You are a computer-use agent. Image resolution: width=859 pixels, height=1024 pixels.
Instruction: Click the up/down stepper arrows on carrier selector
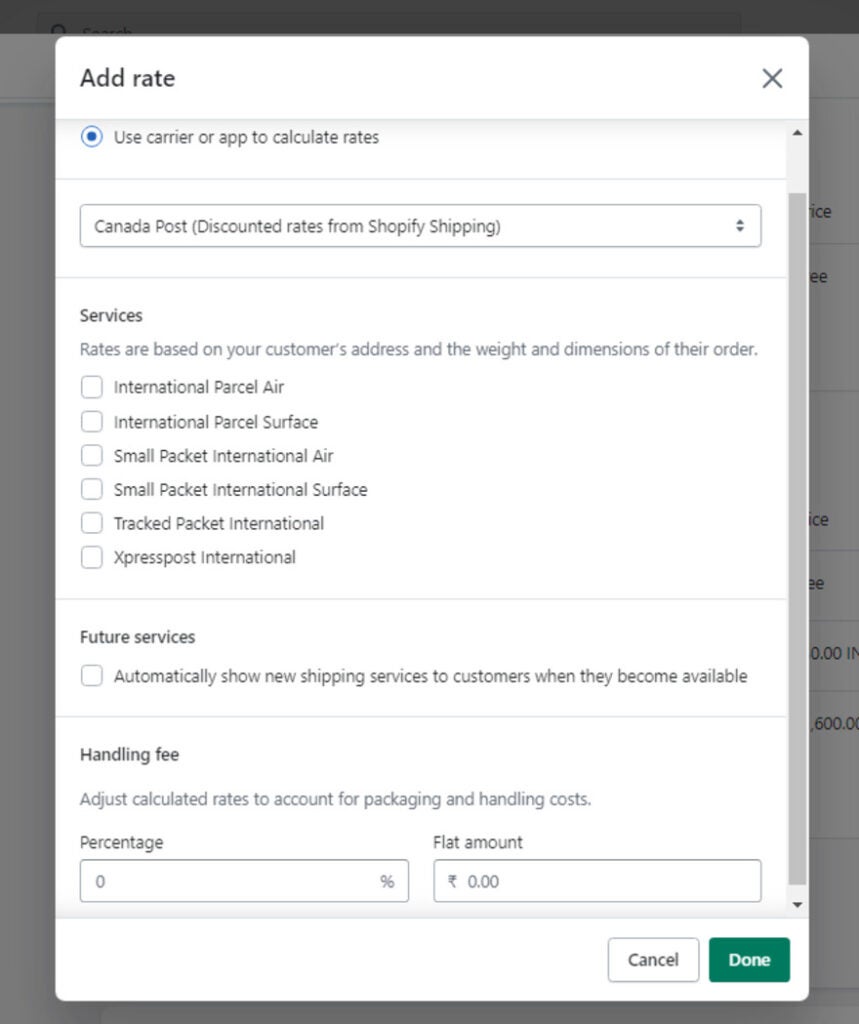point(742,225)
